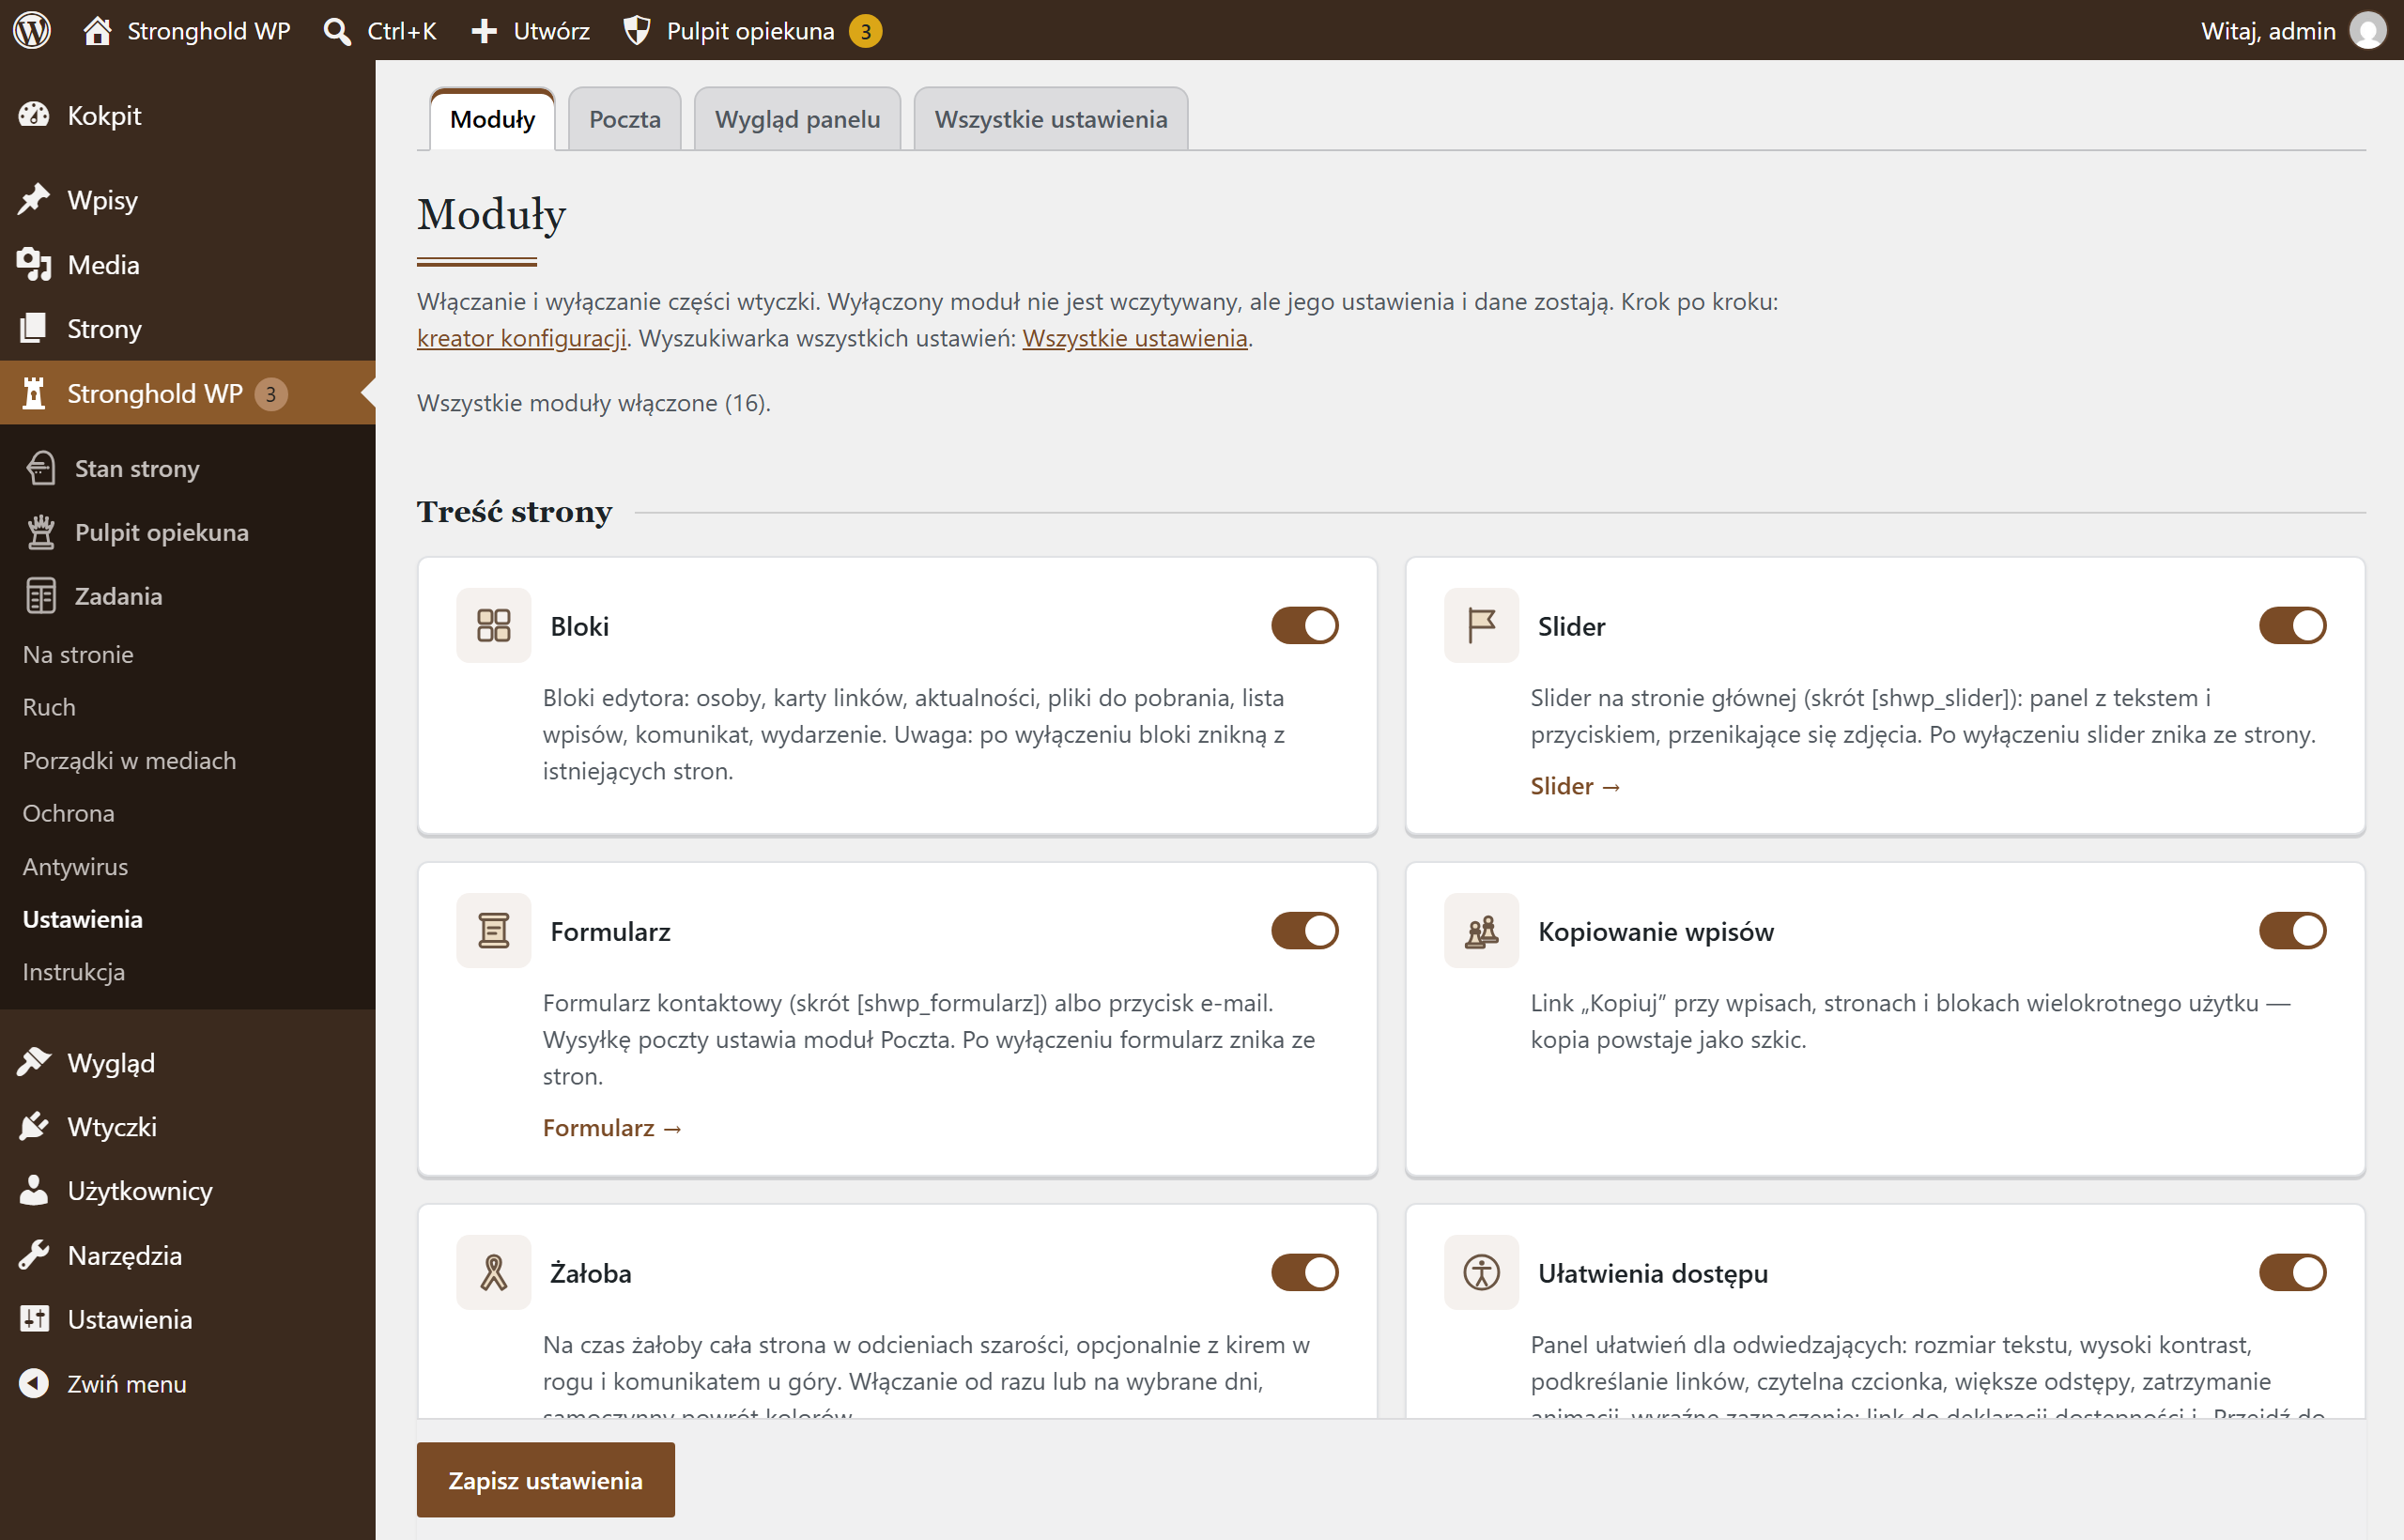Click the Stan strony helmet icon

click(41, 468)
